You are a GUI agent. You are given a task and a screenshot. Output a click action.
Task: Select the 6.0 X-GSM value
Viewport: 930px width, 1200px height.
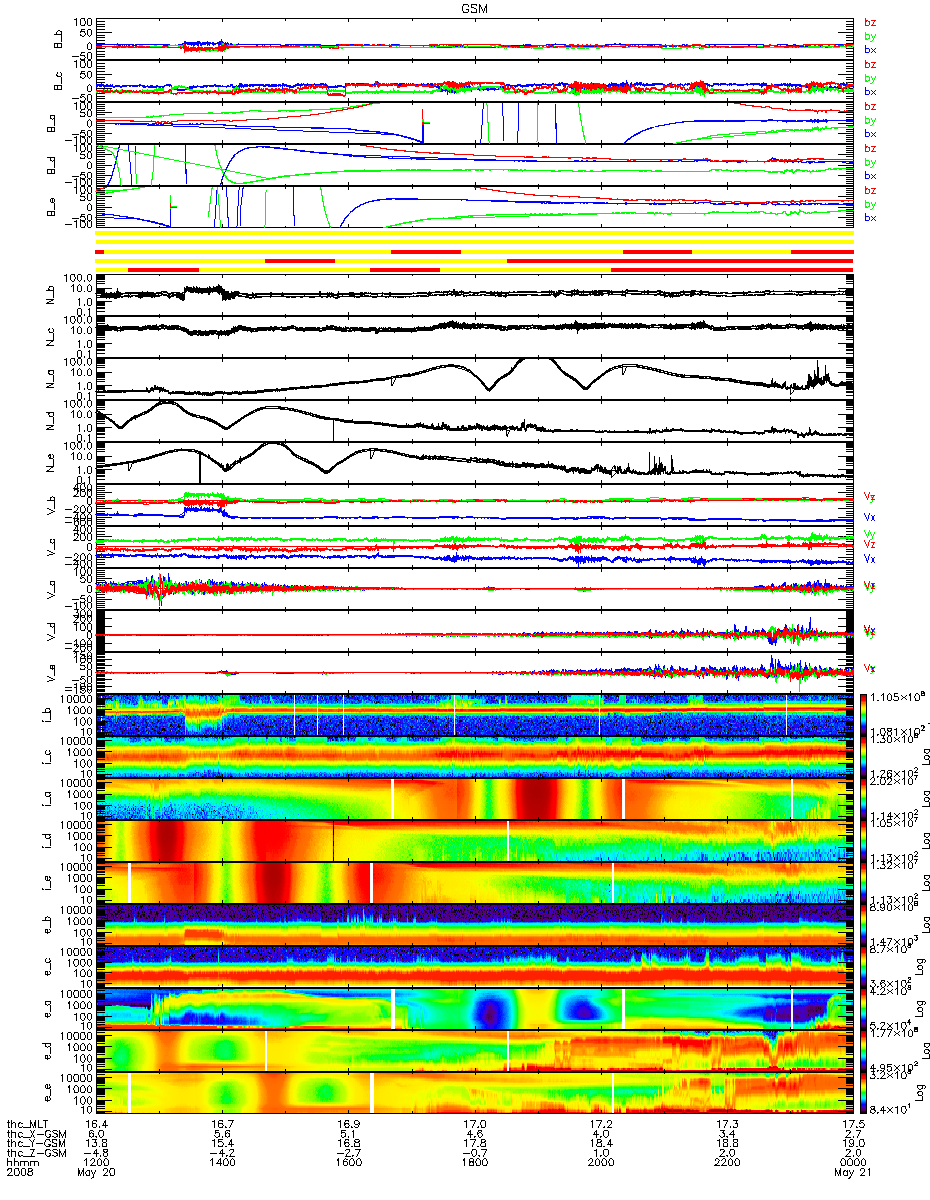[95, 1135]
